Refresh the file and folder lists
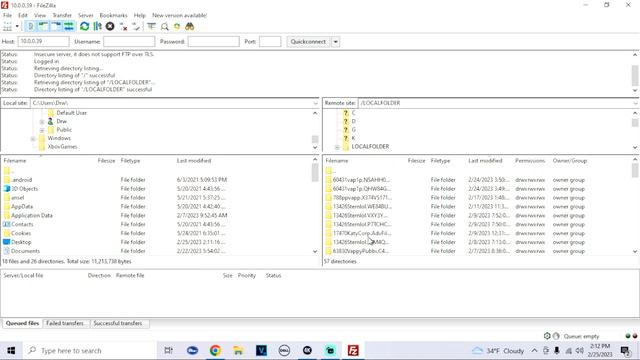640x360 pixels. (x=84, y=27)
